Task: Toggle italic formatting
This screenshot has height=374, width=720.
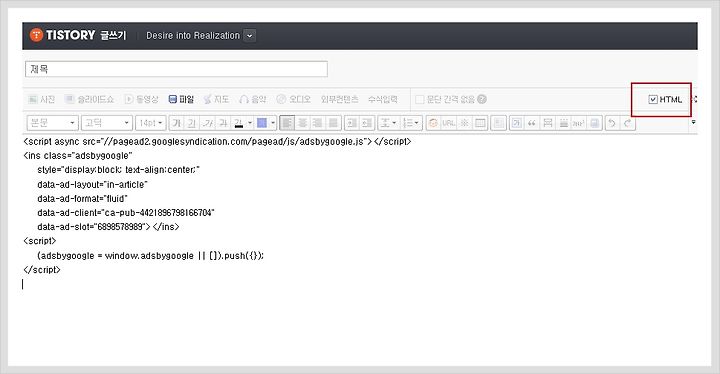Action: pyautogui.click(x=208, y=123)
